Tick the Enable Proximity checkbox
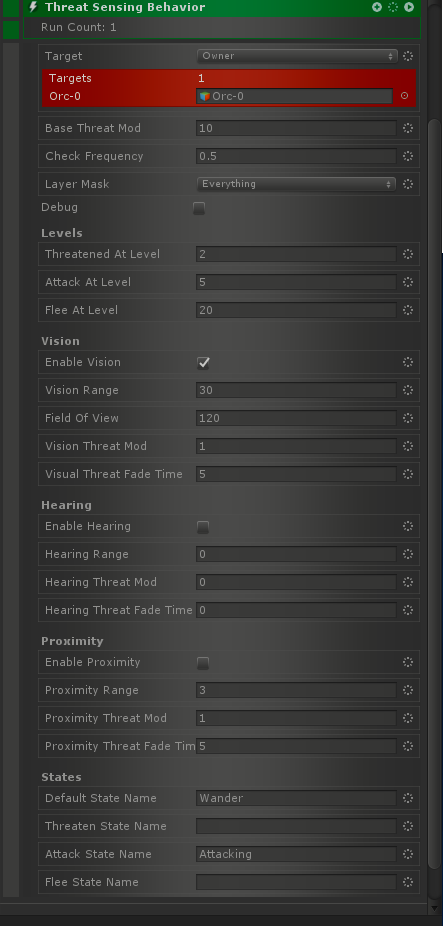 point(203,663)
